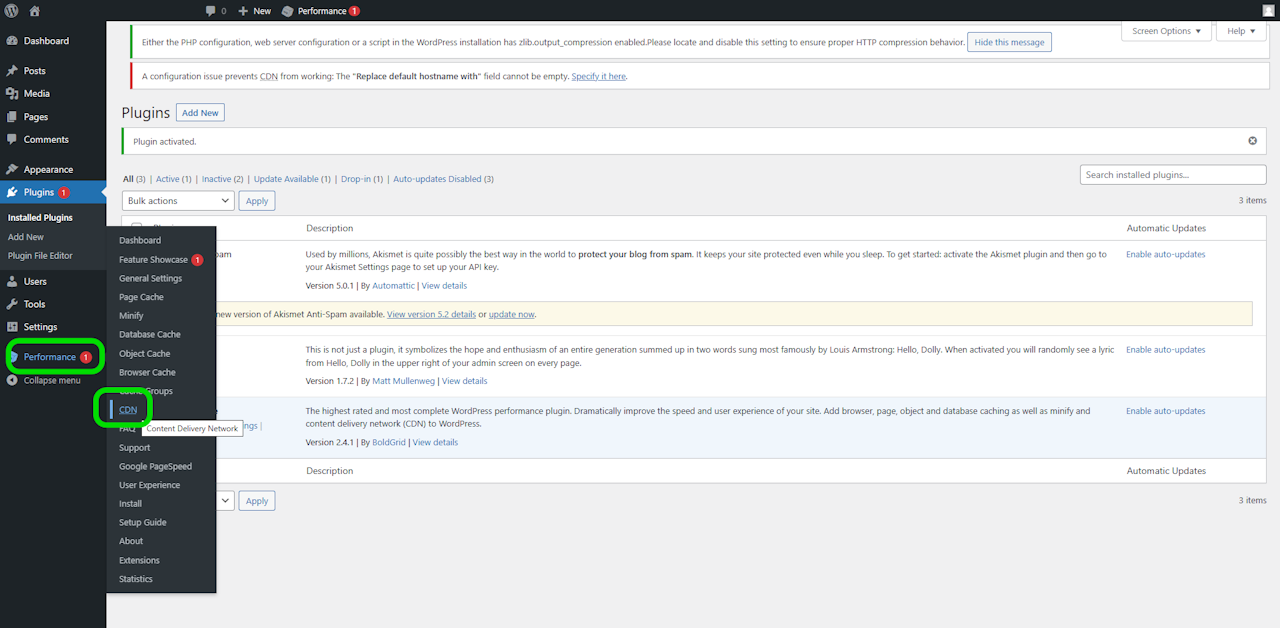Screen dimensions: 1280x628
Task: Focus the Search installed plugins field
Action: 1173,175
